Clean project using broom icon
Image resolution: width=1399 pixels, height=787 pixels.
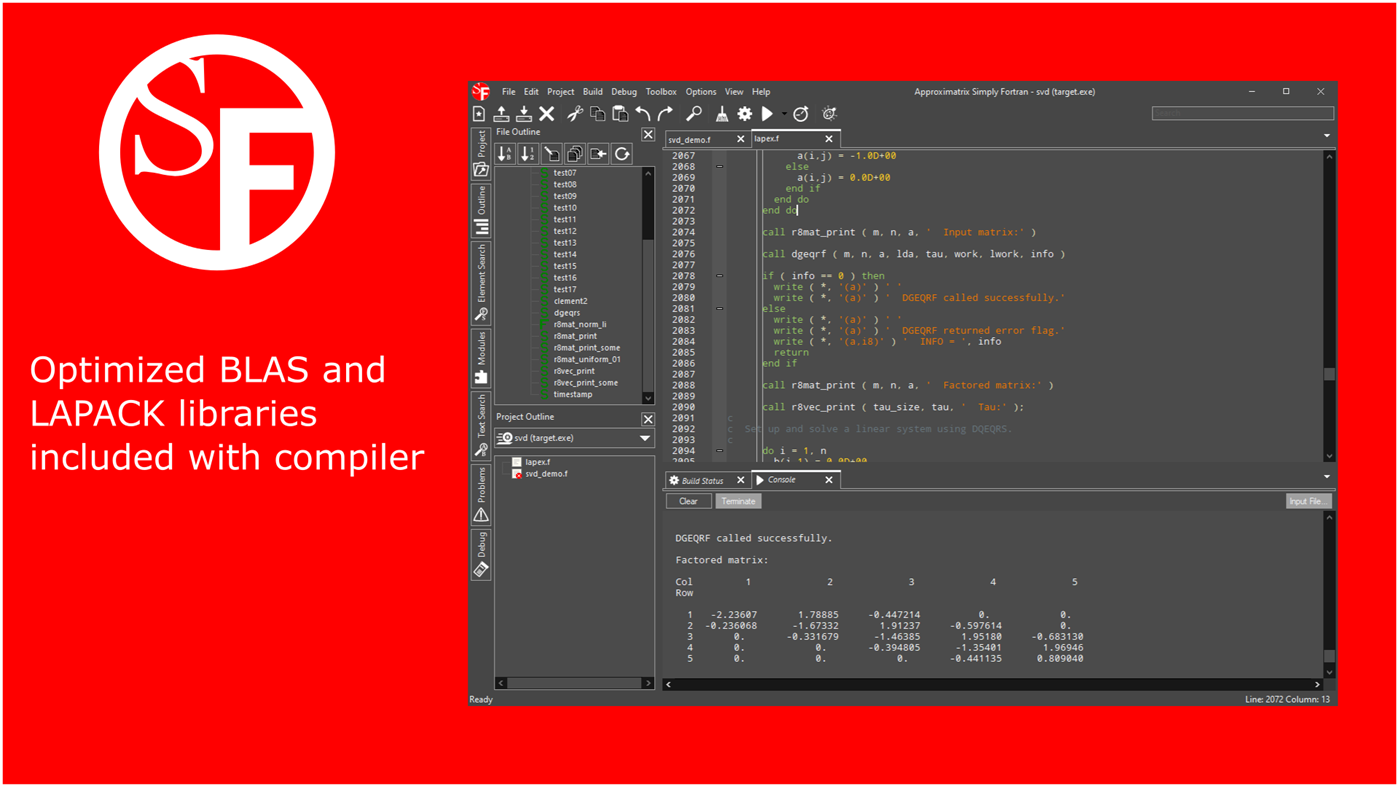coord(722,114)
